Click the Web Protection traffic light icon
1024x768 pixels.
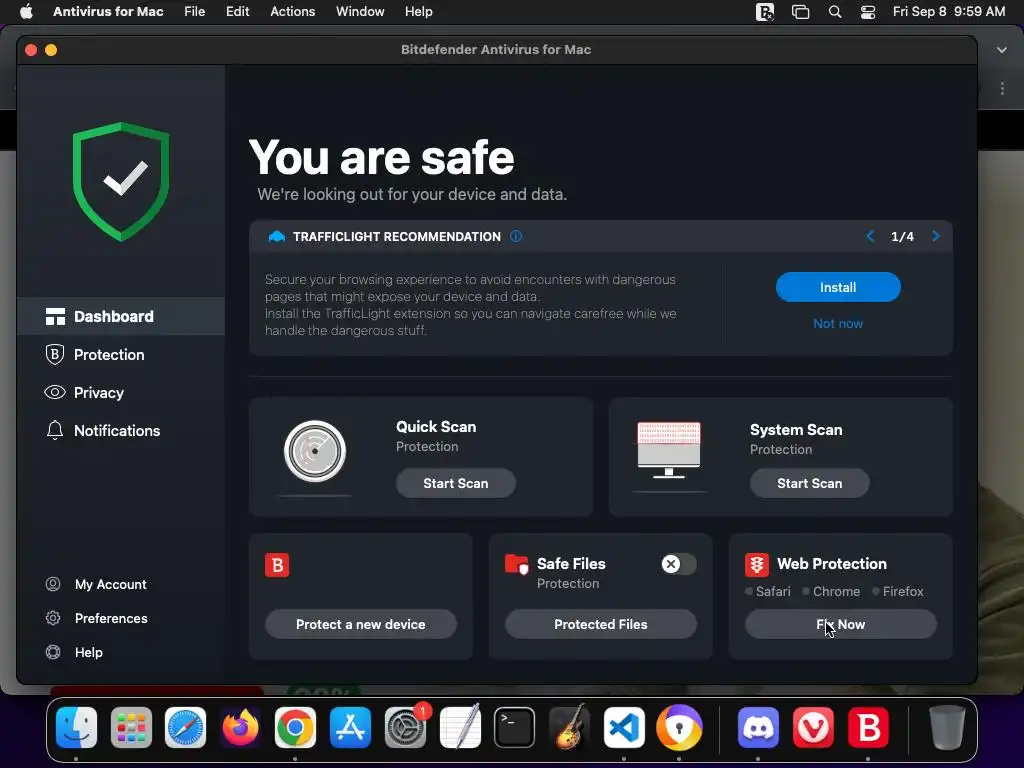pyautogui.click(x=757, y=565)
